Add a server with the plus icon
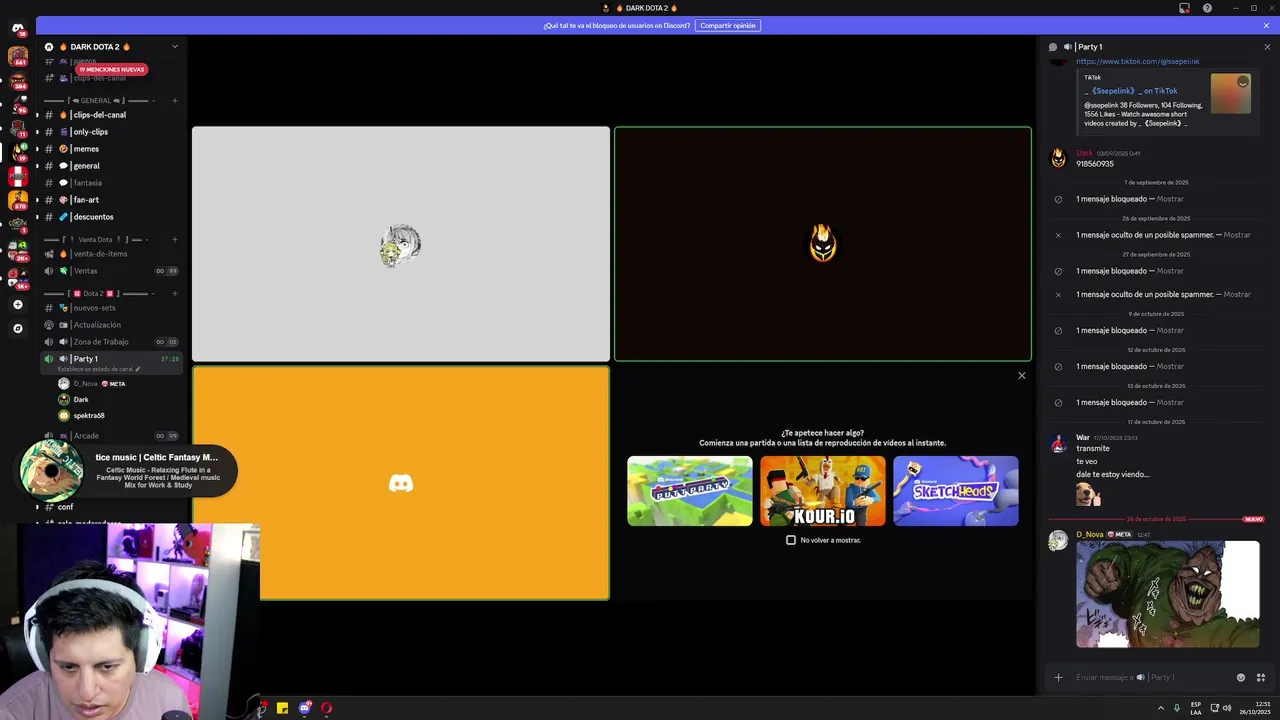 click(x=17, y=304)
